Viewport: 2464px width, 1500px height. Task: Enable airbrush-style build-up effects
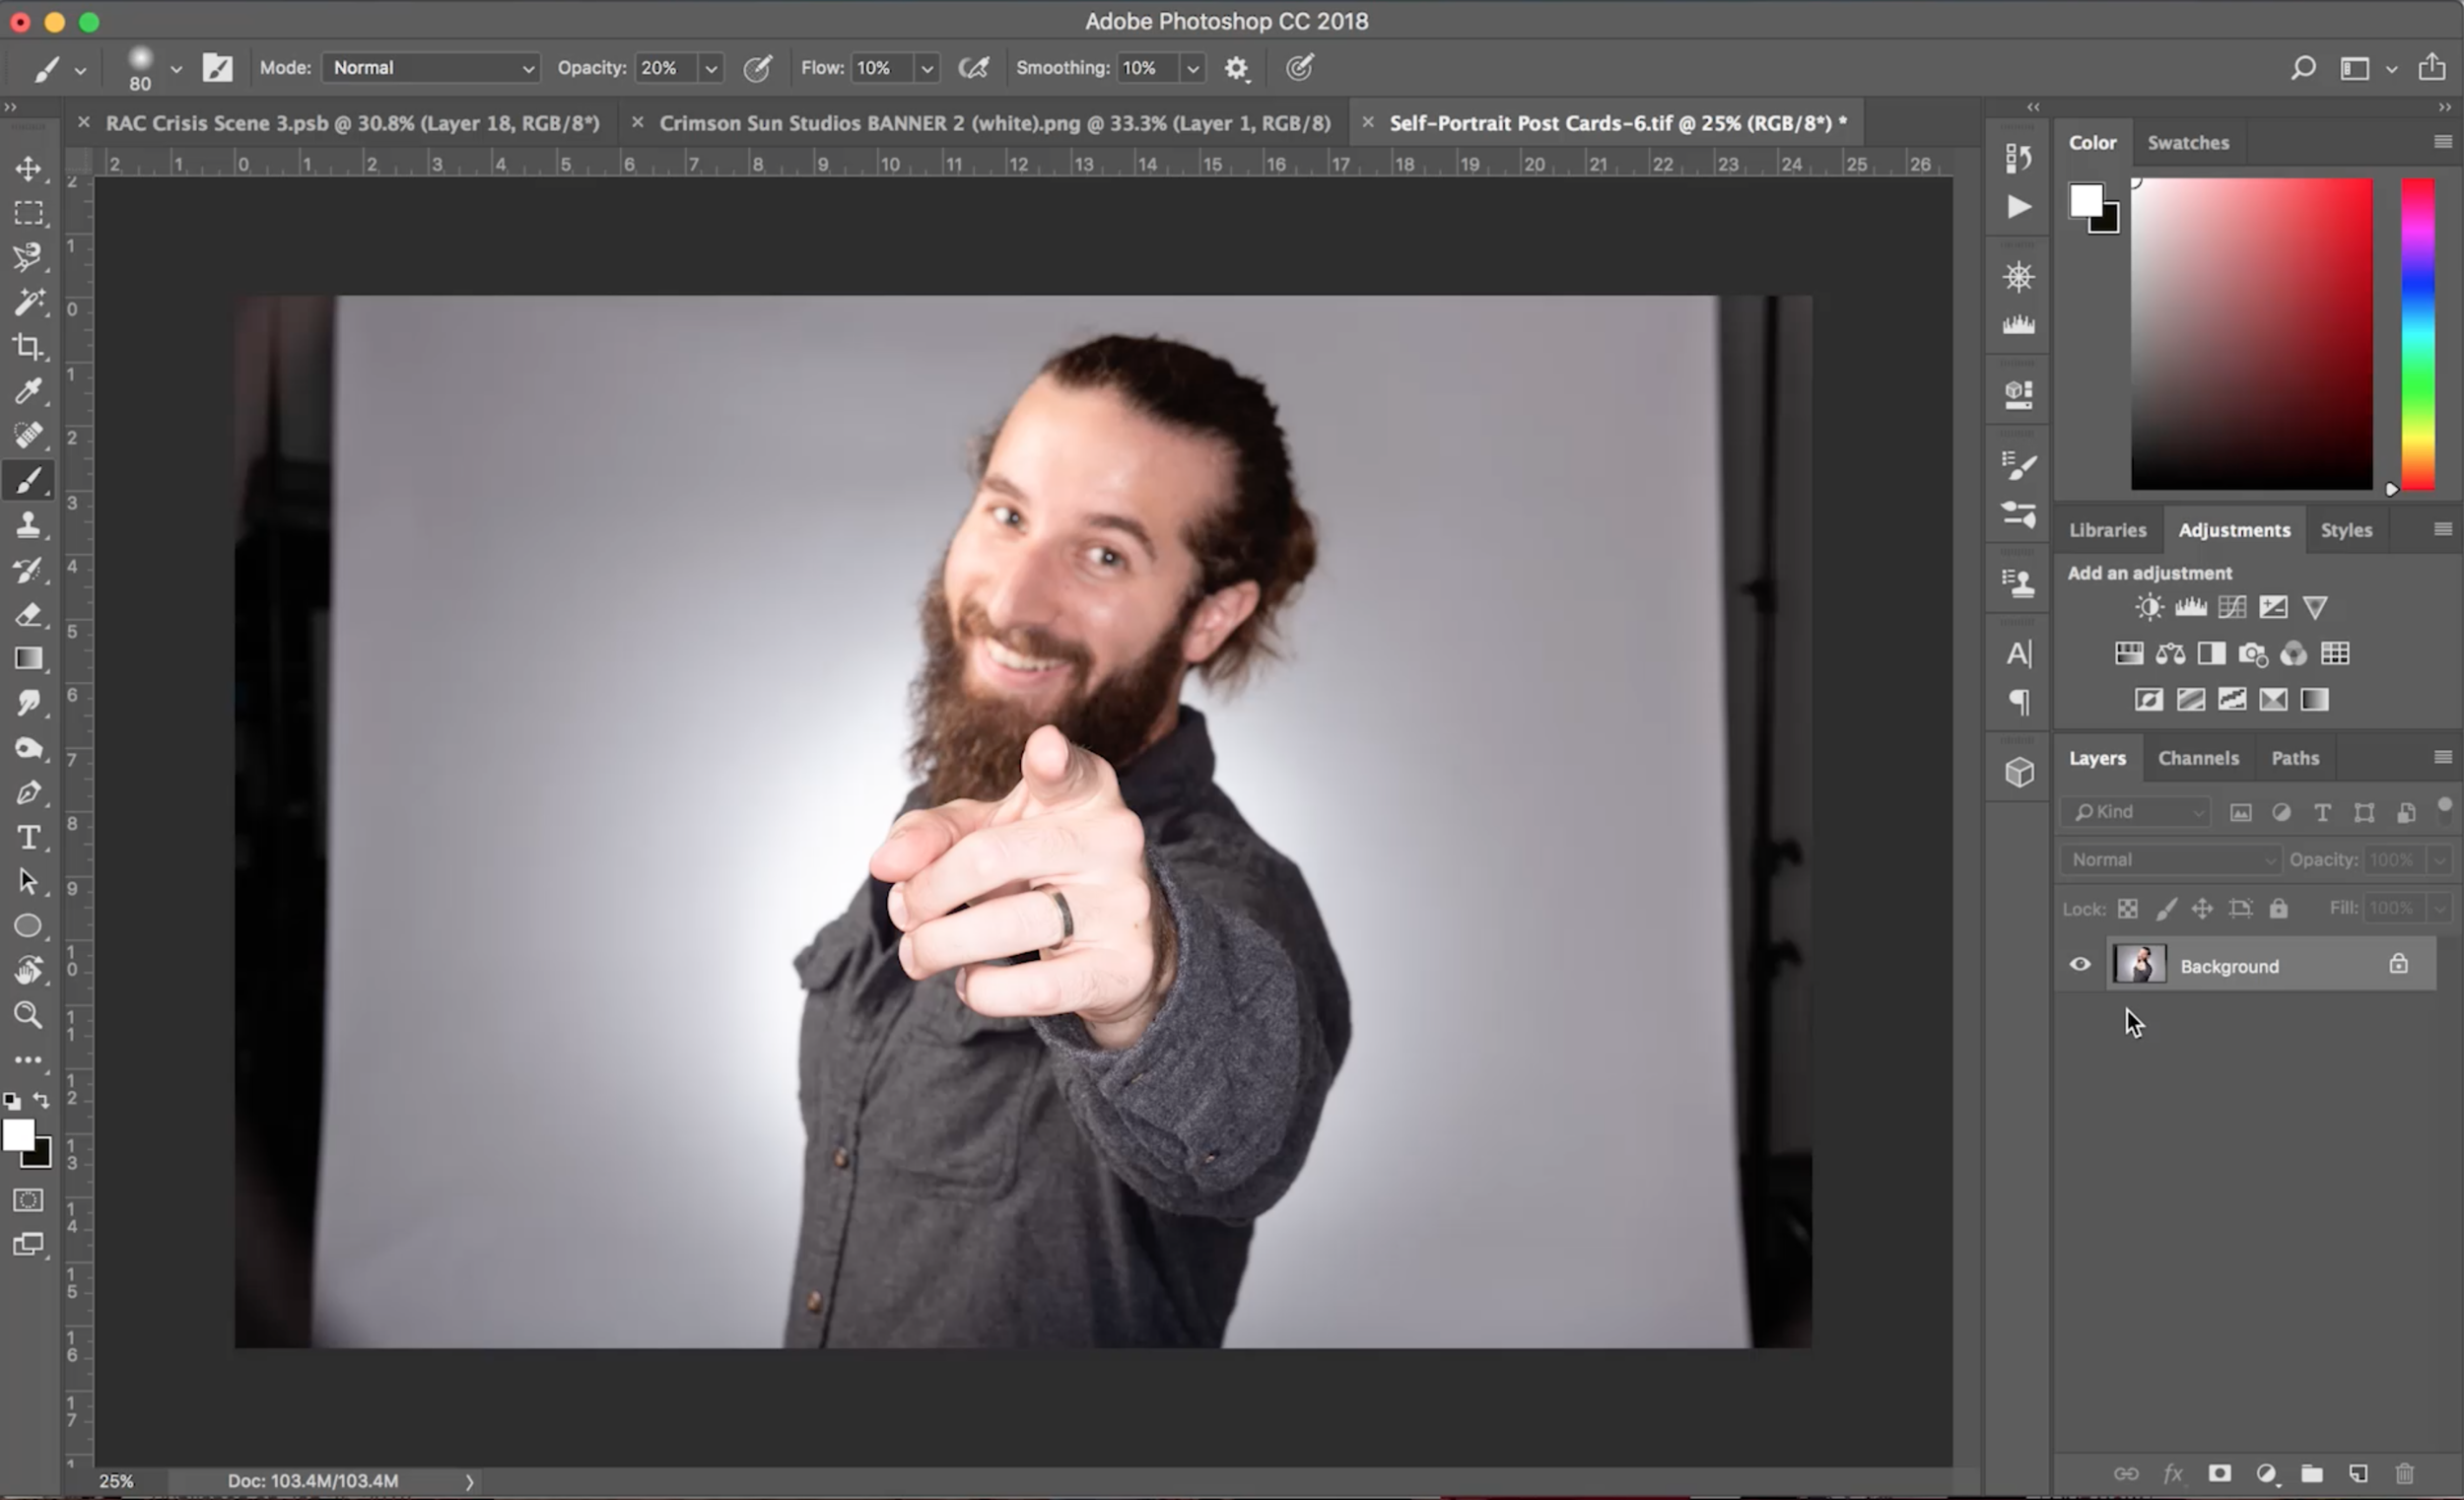click(x=973, y=68)
